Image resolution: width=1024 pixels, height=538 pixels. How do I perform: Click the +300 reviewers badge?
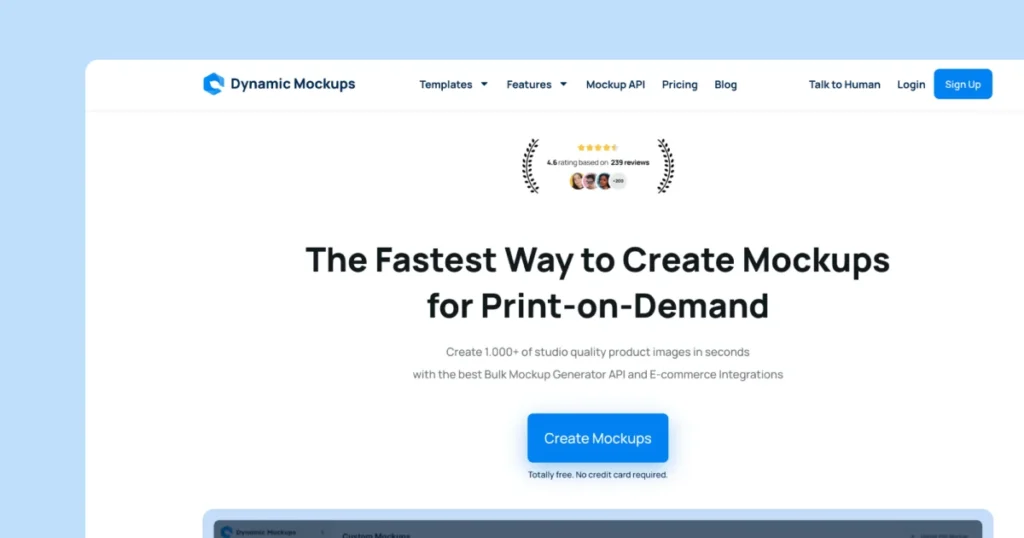click(x=618, y=181)
